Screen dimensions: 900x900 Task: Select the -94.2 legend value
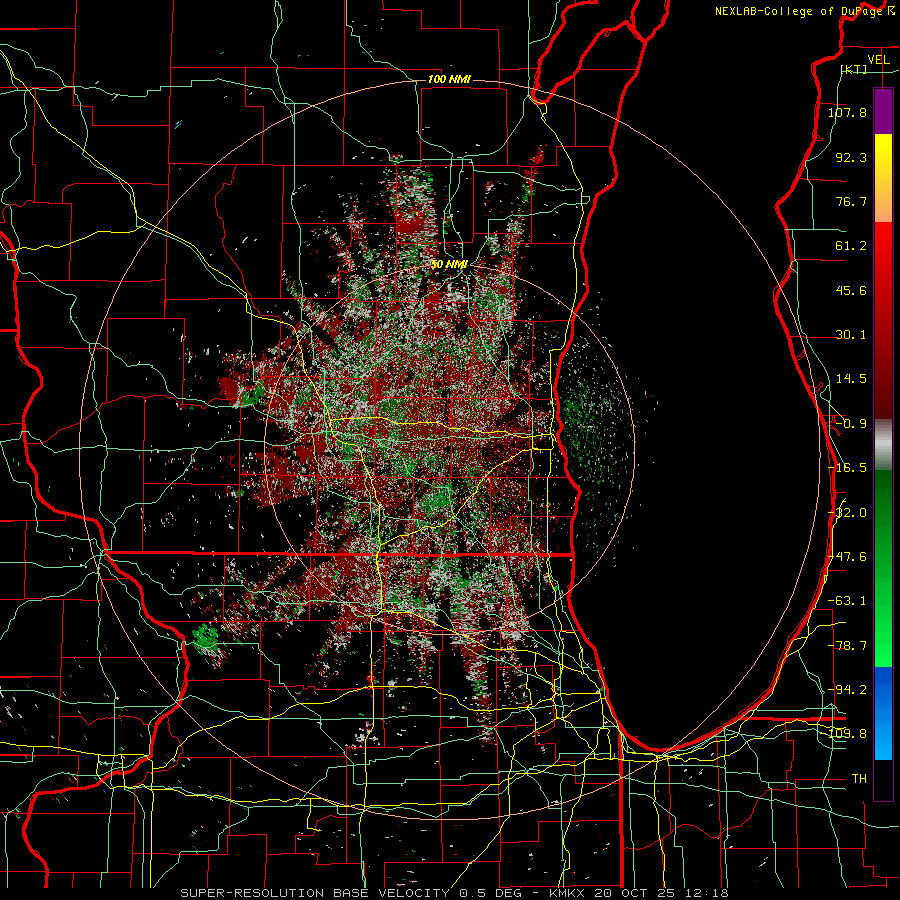pos(847,690)
